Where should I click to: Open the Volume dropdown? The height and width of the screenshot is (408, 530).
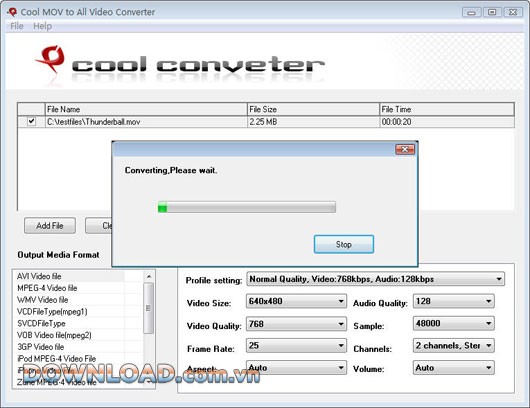click(454, 368)
